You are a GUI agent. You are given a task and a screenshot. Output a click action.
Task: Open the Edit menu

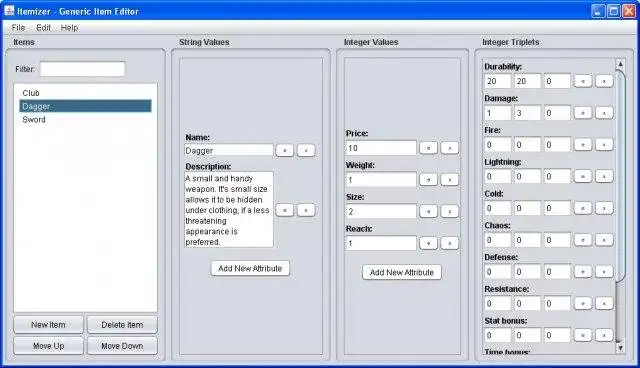[x=43, y=28]
